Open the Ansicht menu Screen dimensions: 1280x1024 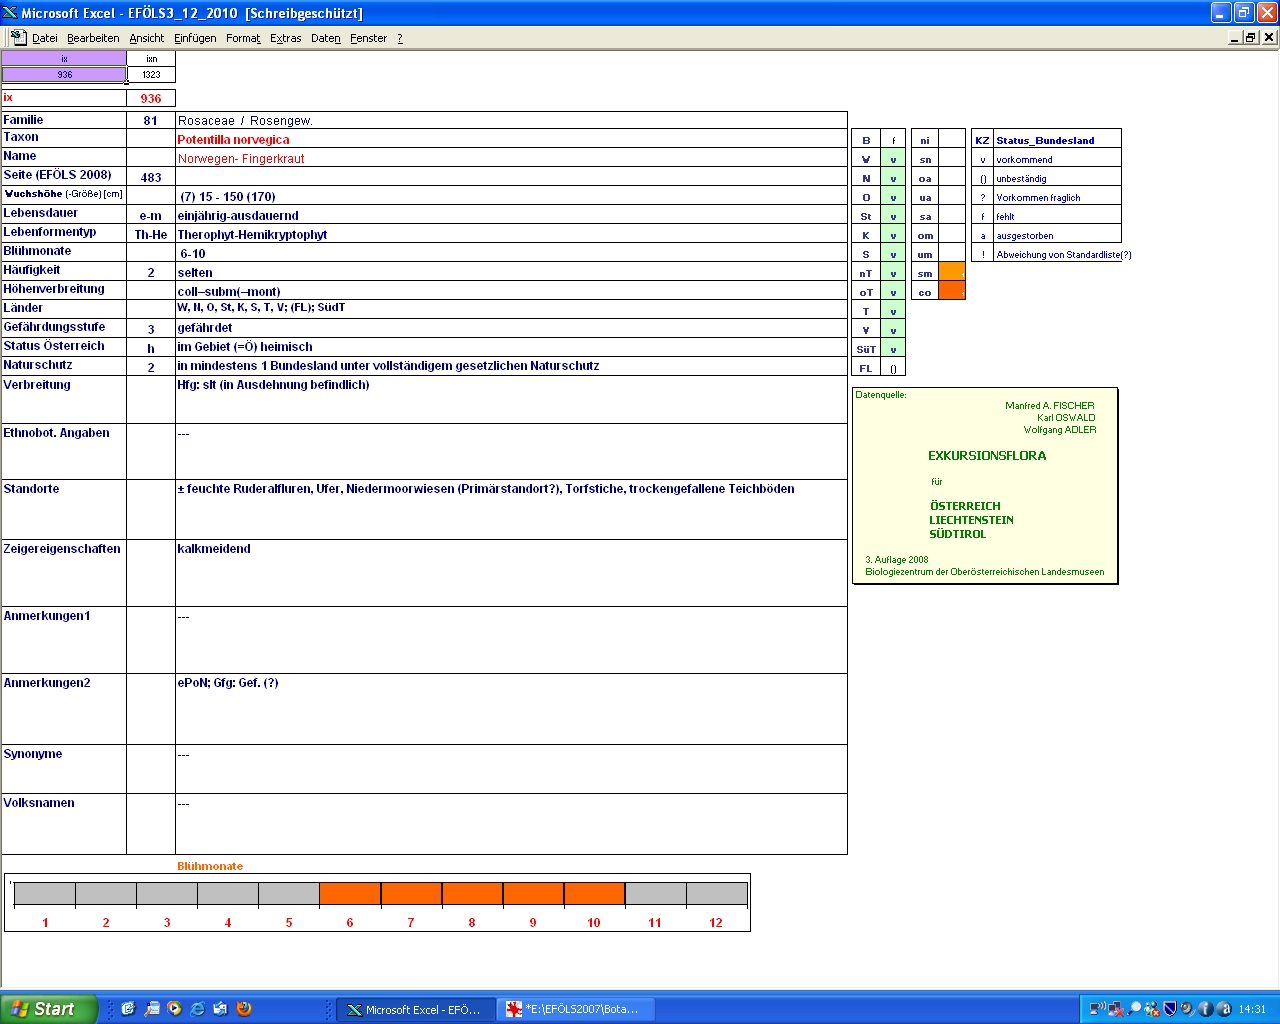click(146, 38)
